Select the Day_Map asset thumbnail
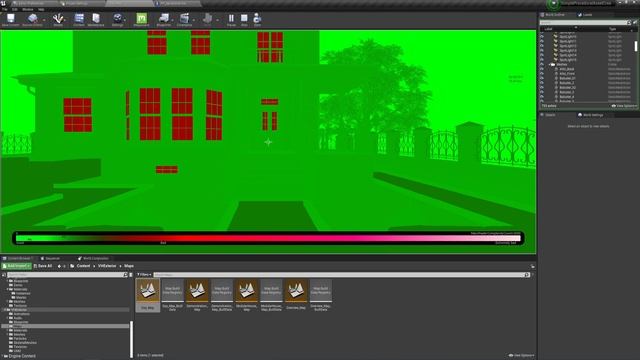This screenshot has width=640, height=360. coord(148,295)
